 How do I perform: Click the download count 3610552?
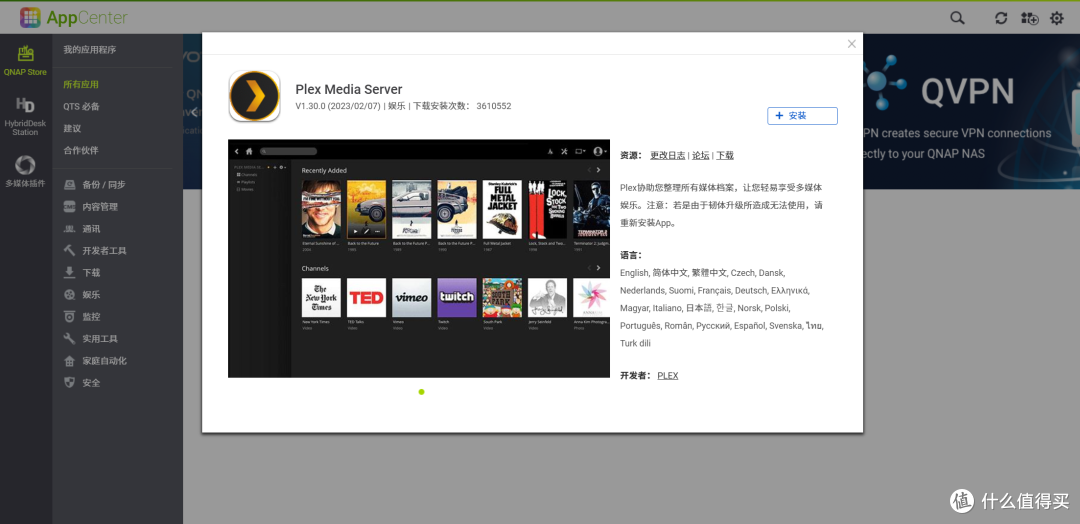pos(494,106)
